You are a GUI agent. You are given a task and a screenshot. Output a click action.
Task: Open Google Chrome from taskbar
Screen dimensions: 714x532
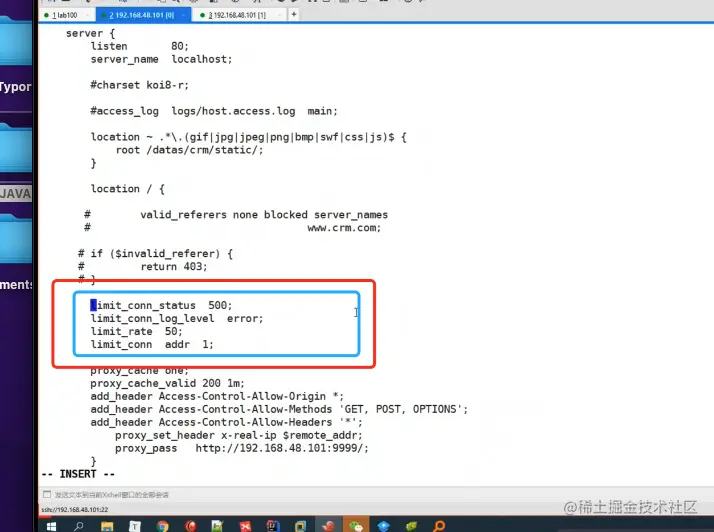click(163, 527)
